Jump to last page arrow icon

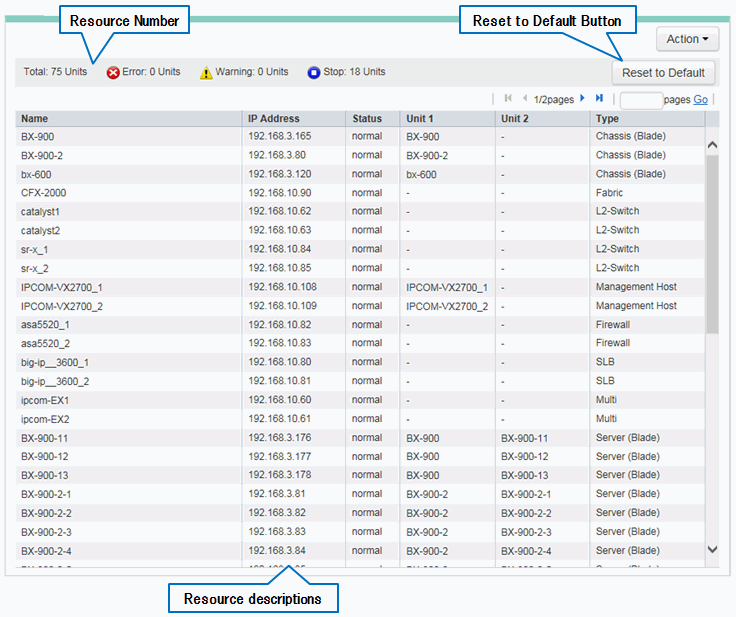click(599, 98)
